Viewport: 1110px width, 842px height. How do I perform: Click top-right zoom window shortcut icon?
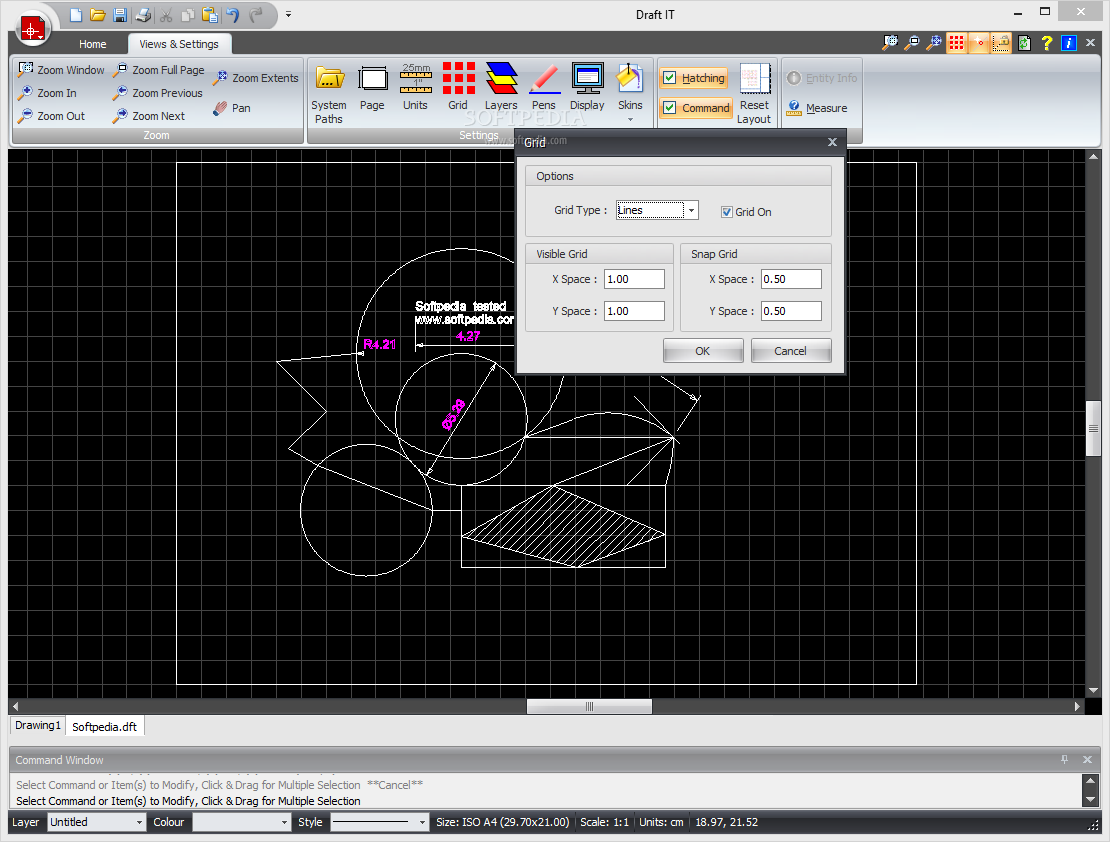890,43
